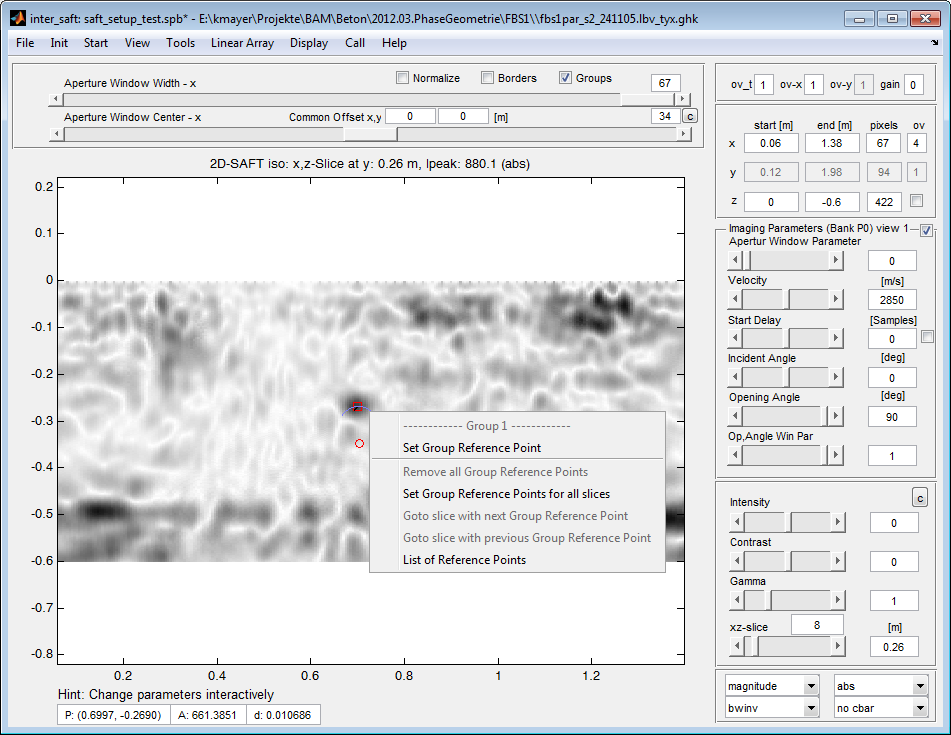
Task: Increase Gamma with right arrow
Action: coord(838,600)
